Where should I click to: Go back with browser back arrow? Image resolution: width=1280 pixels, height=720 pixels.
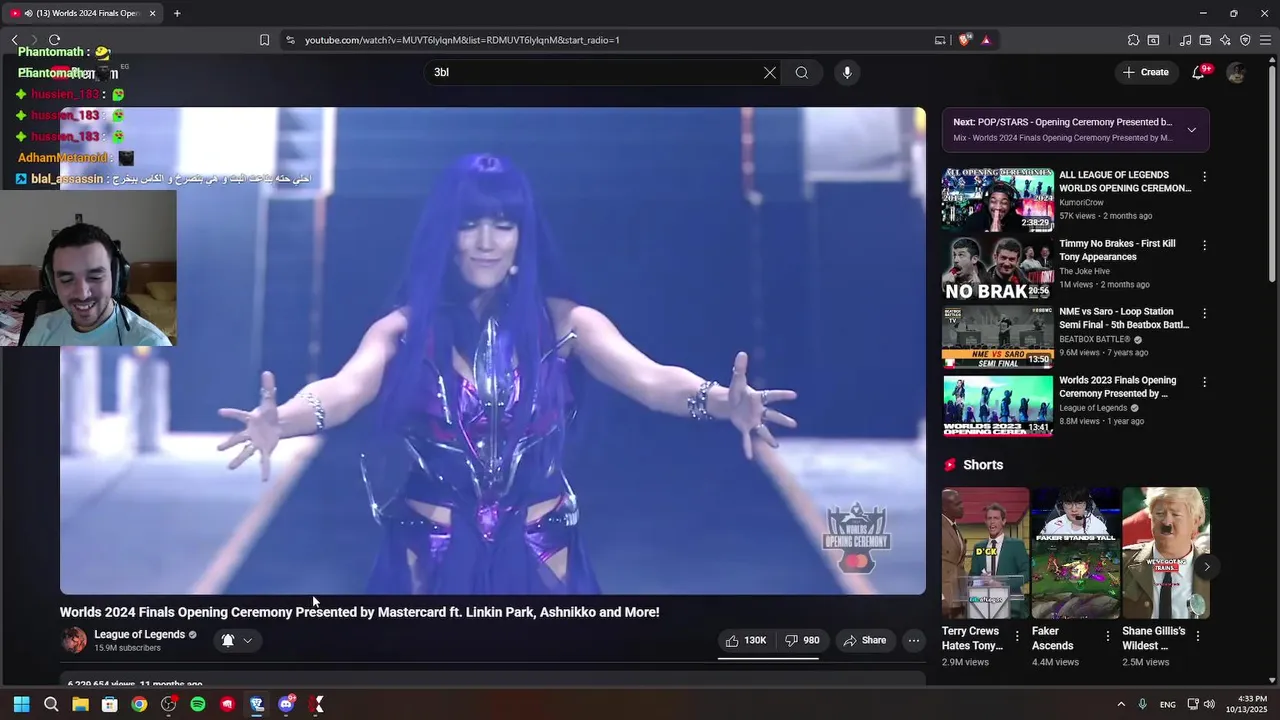point(14,40)
